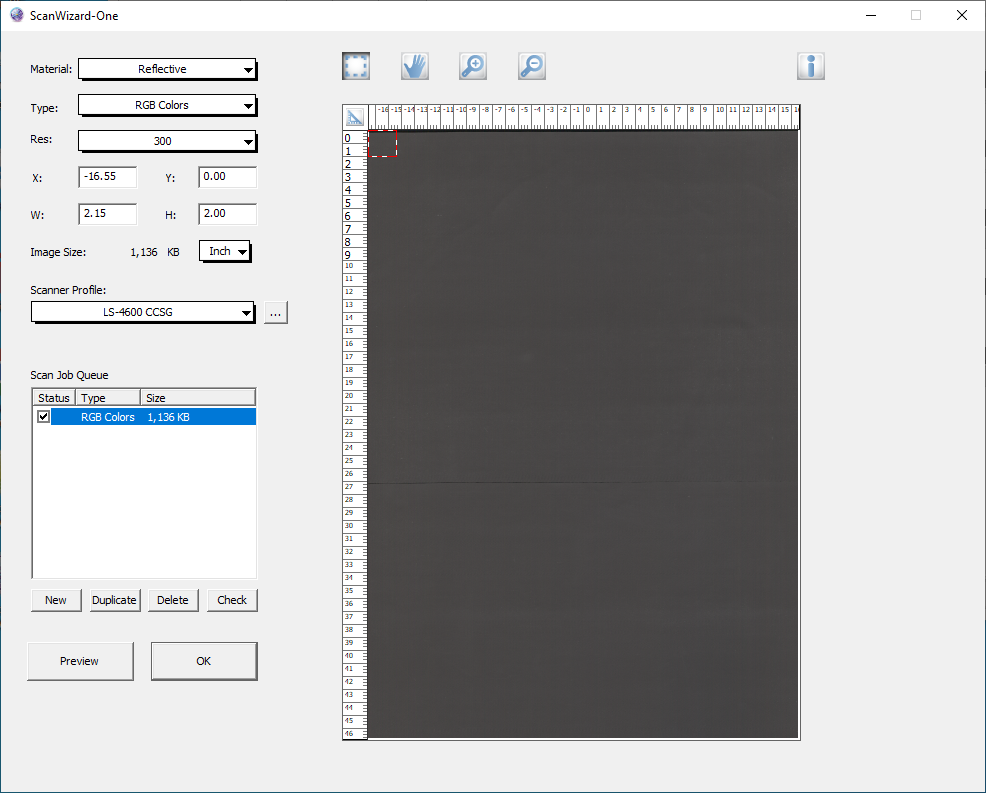Select the selection frame tool
The image size is (986, 793).
point(355,65)
